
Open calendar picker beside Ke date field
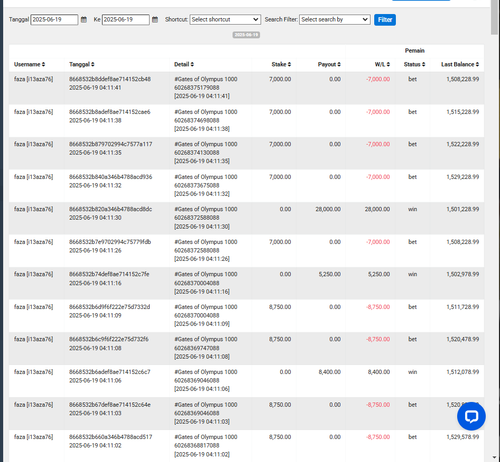(155, 20)
